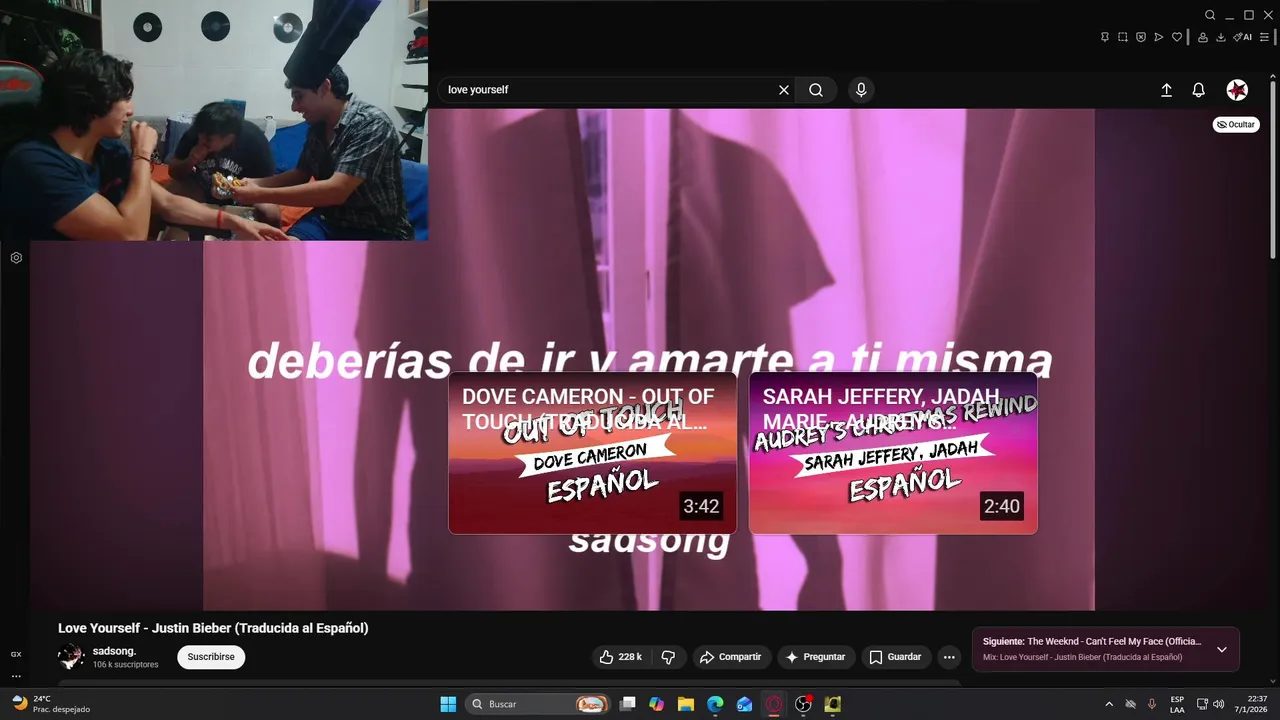Open the YouTube upload/create icon
Image resolution: width=1280 pixels, height=720 pixels.
(x=1166, y=90)
